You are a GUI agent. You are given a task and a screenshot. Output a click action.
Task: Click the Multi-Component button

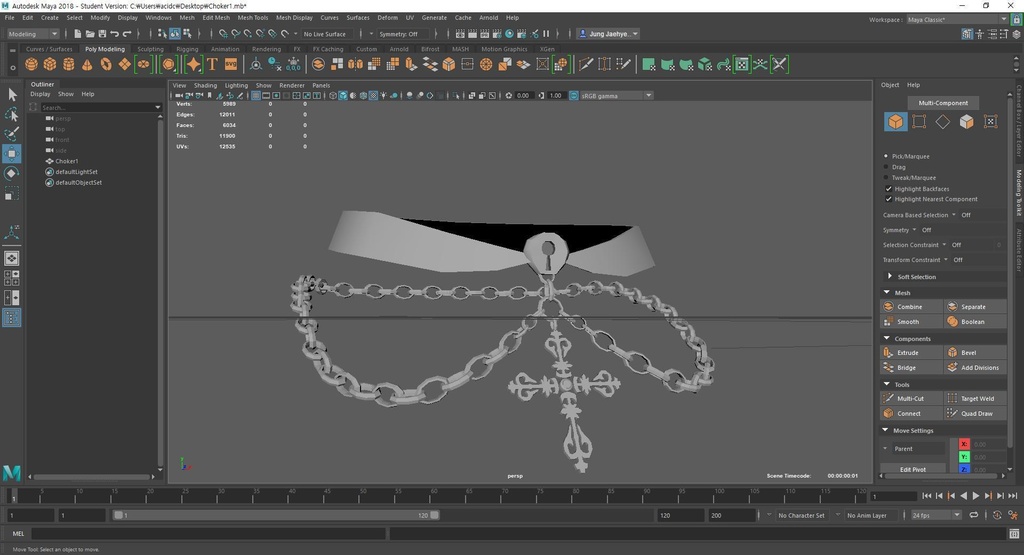pyautogui.click(x=942, y=103)
